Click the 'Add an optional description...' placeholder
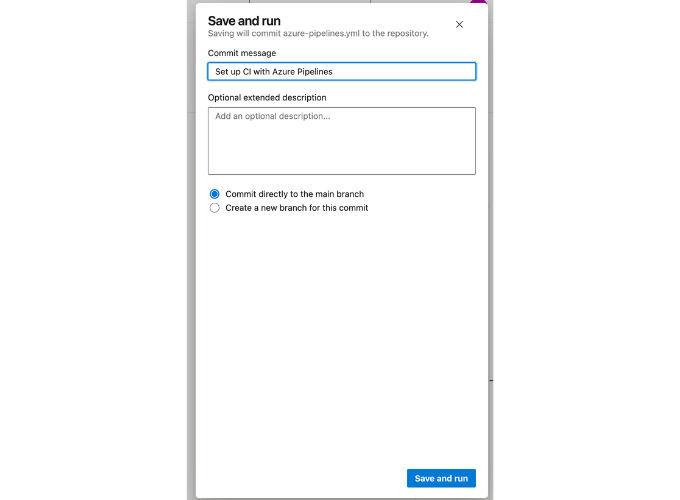Viewport: 680px width, 500px height. (x=273, y=116)
